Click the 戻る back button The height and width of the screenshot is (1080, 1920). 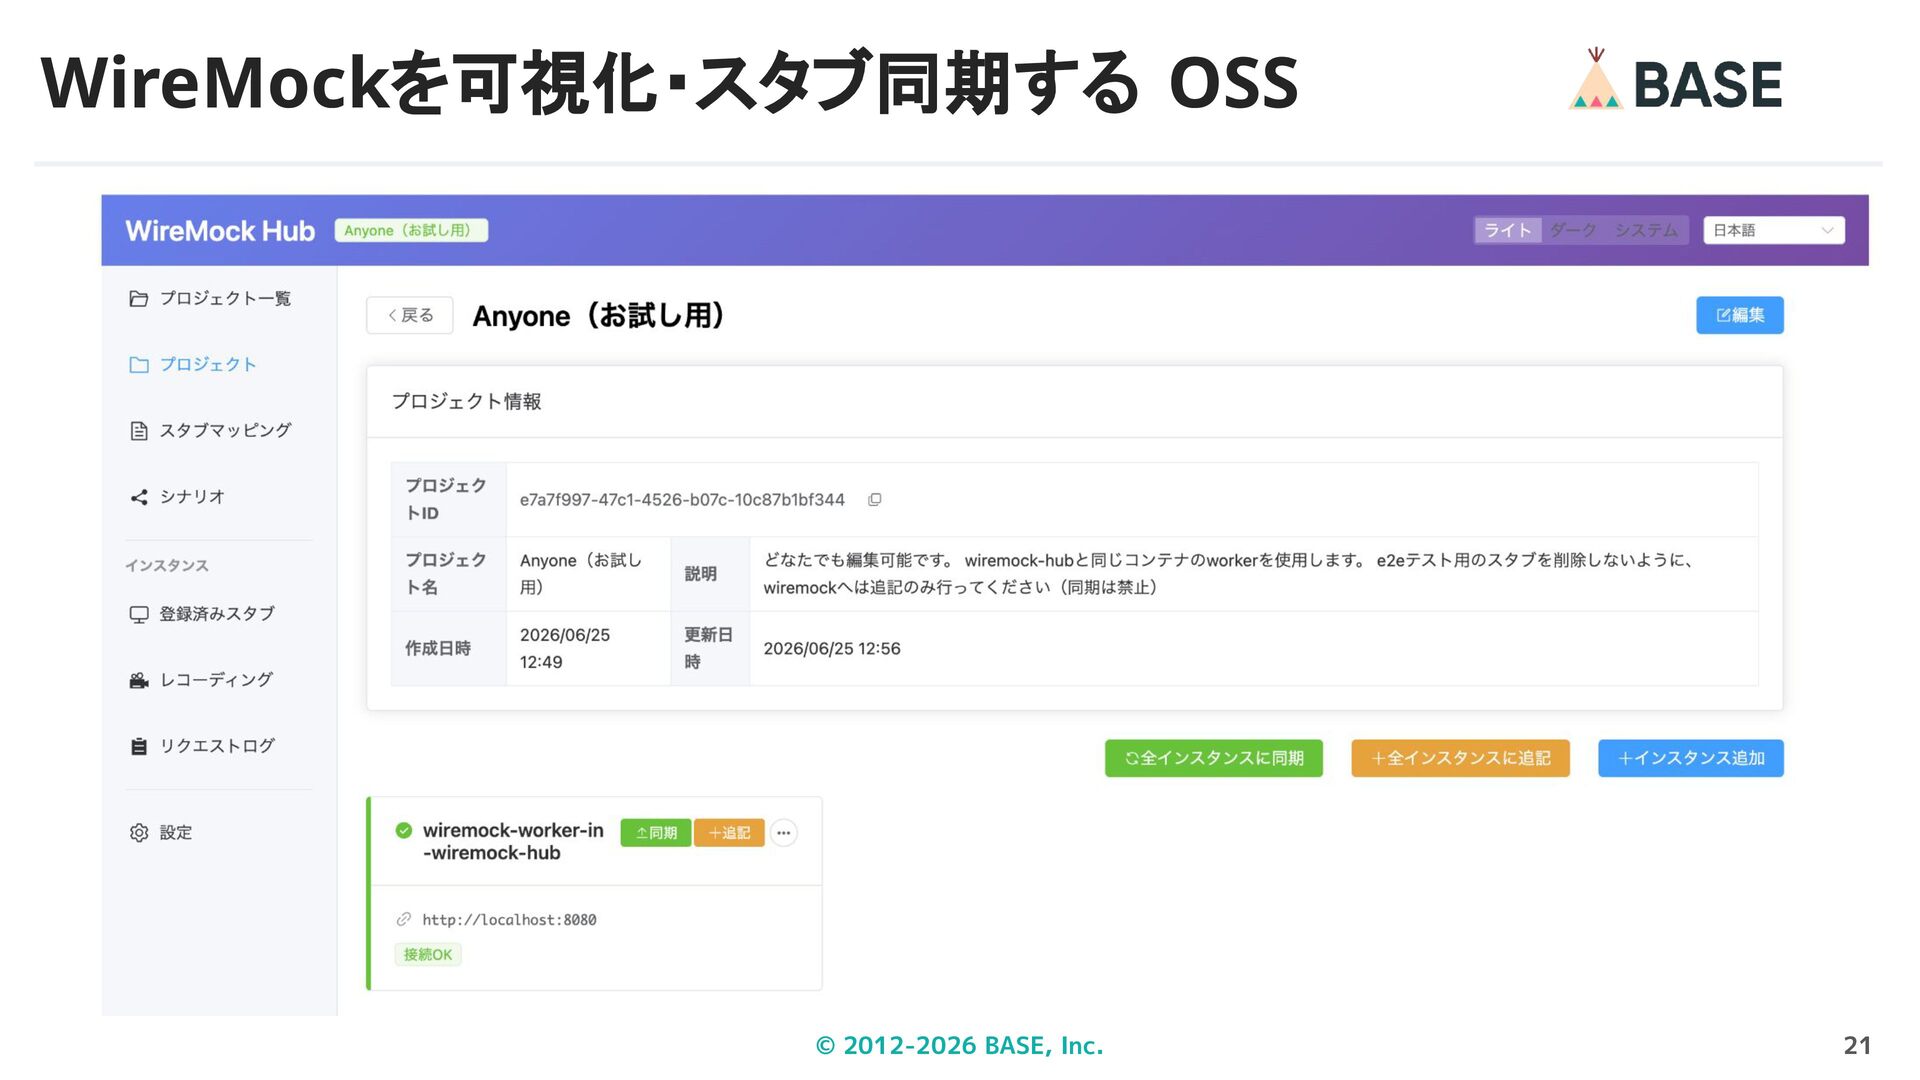(x=410, y=315)
